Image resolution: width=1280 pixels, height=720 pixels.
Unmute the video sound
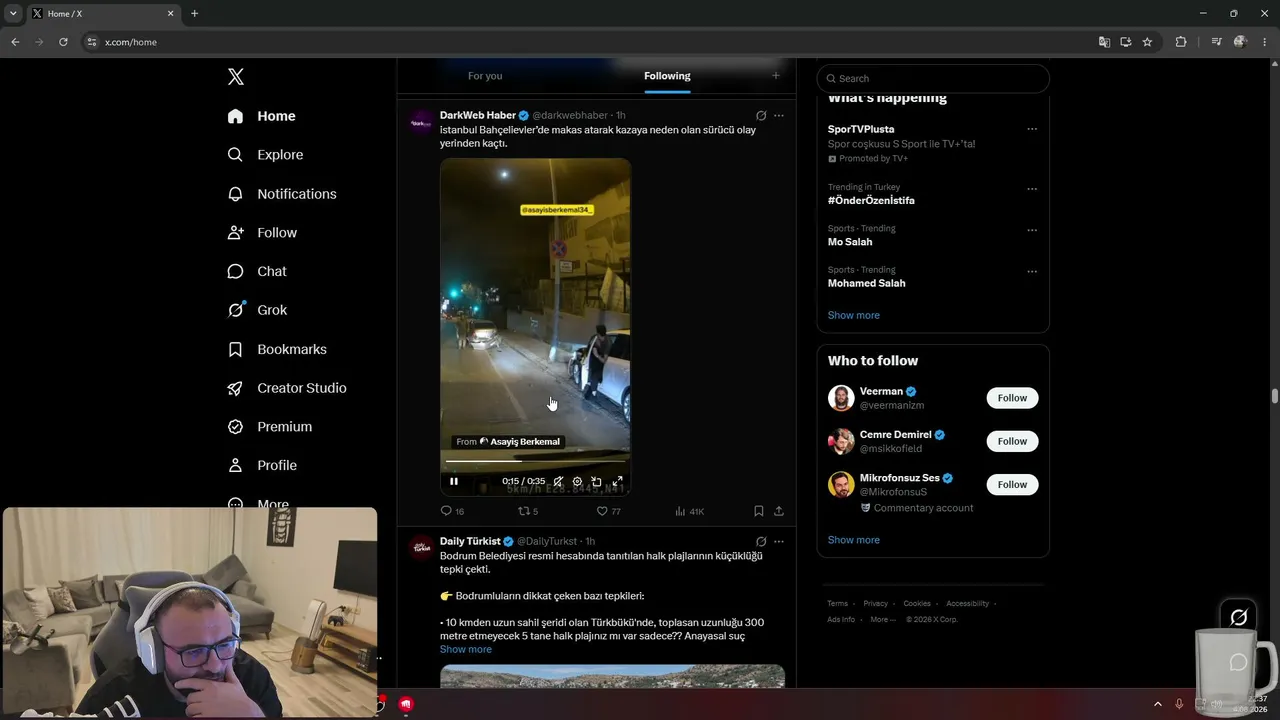(x=558, y=481)
